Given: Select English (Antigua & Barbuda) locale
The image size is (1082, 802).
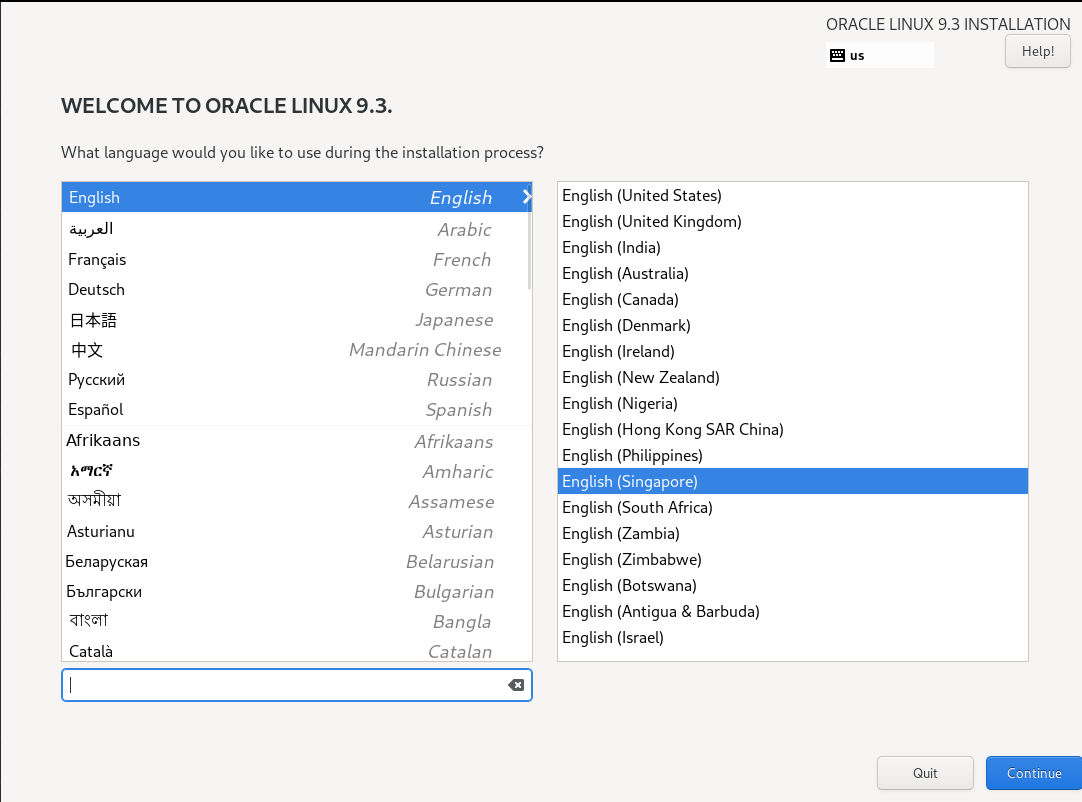Looking at the screenshot, I should (792, 612).
